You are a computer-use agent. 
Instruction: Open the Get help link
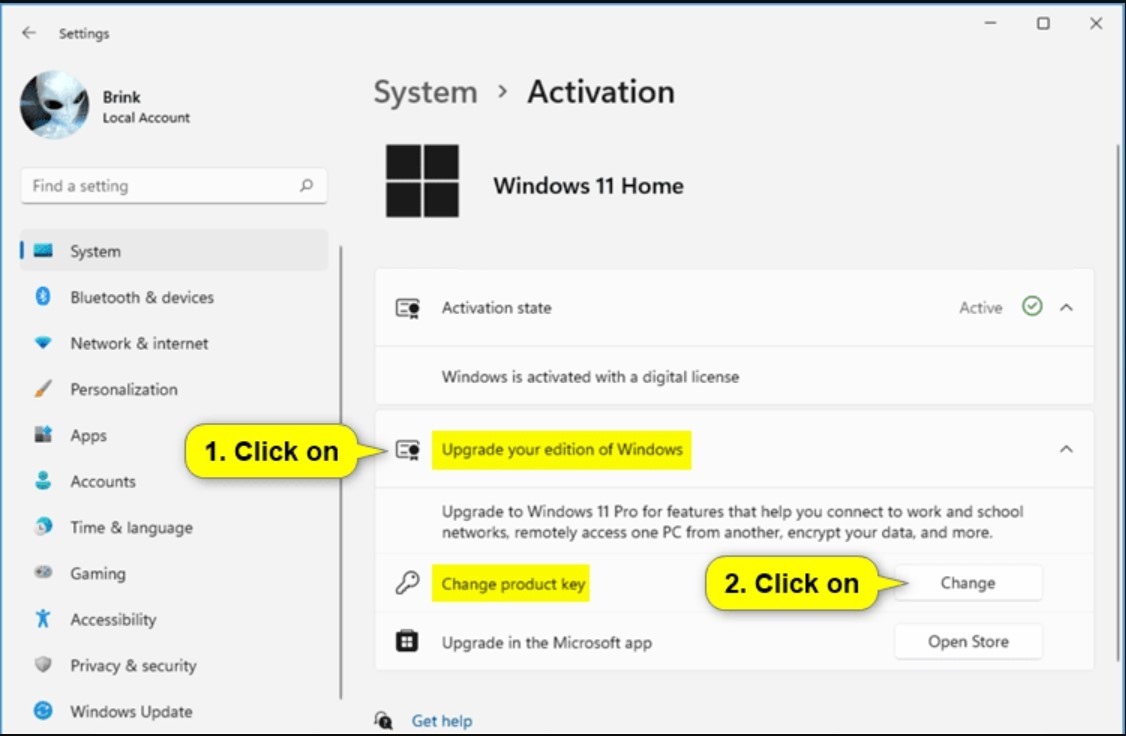tap(441, 720)
